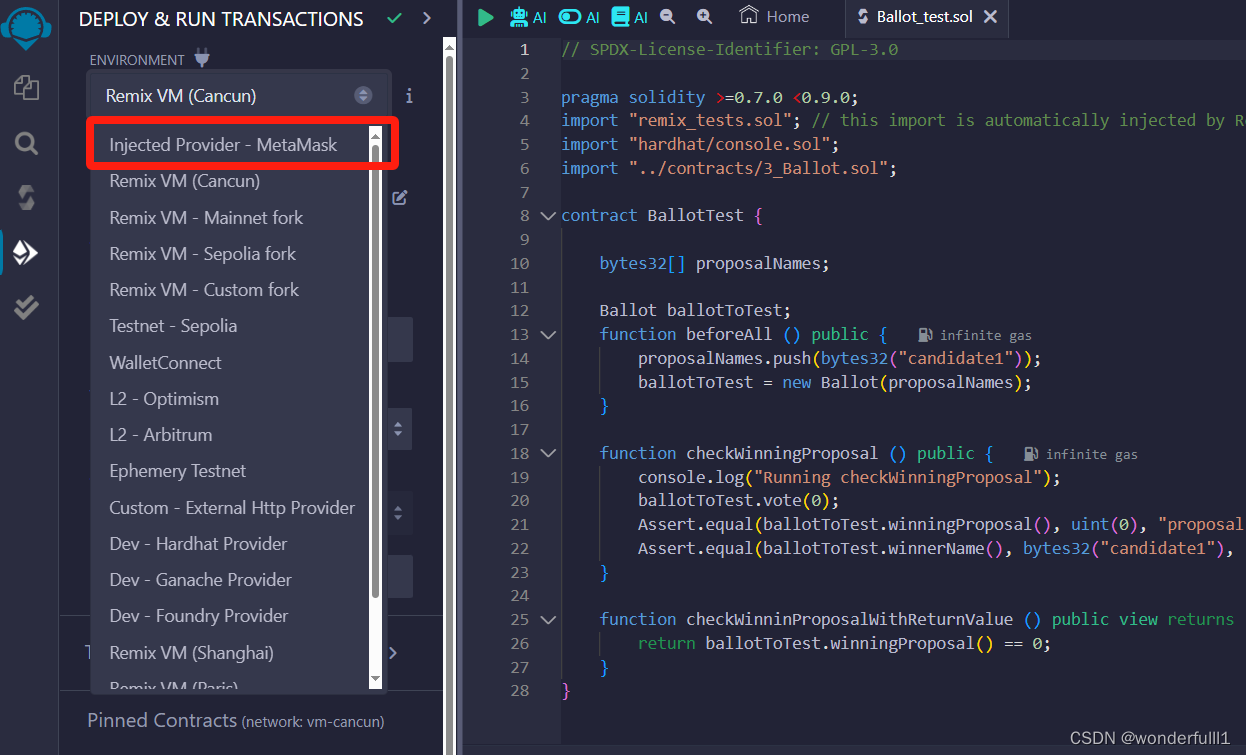Select the Deploy & Run Transactions sidebar icon
This screenshot has width=1246, height=755.
[27, 253]
